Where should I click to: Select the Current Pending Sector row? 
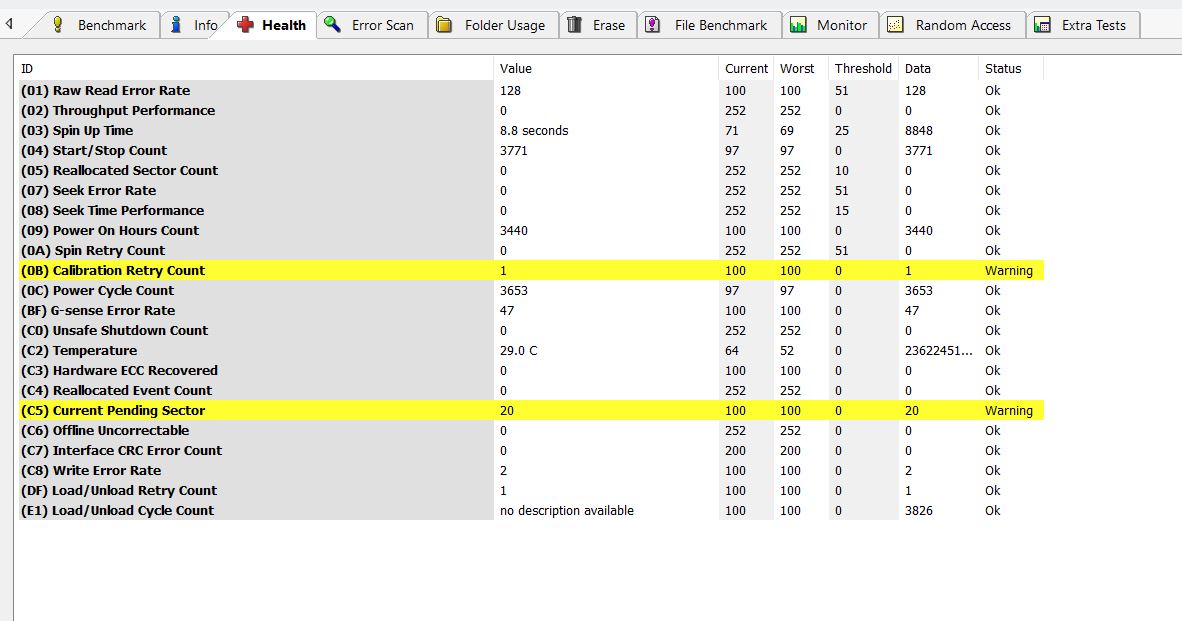click(129, 411)
